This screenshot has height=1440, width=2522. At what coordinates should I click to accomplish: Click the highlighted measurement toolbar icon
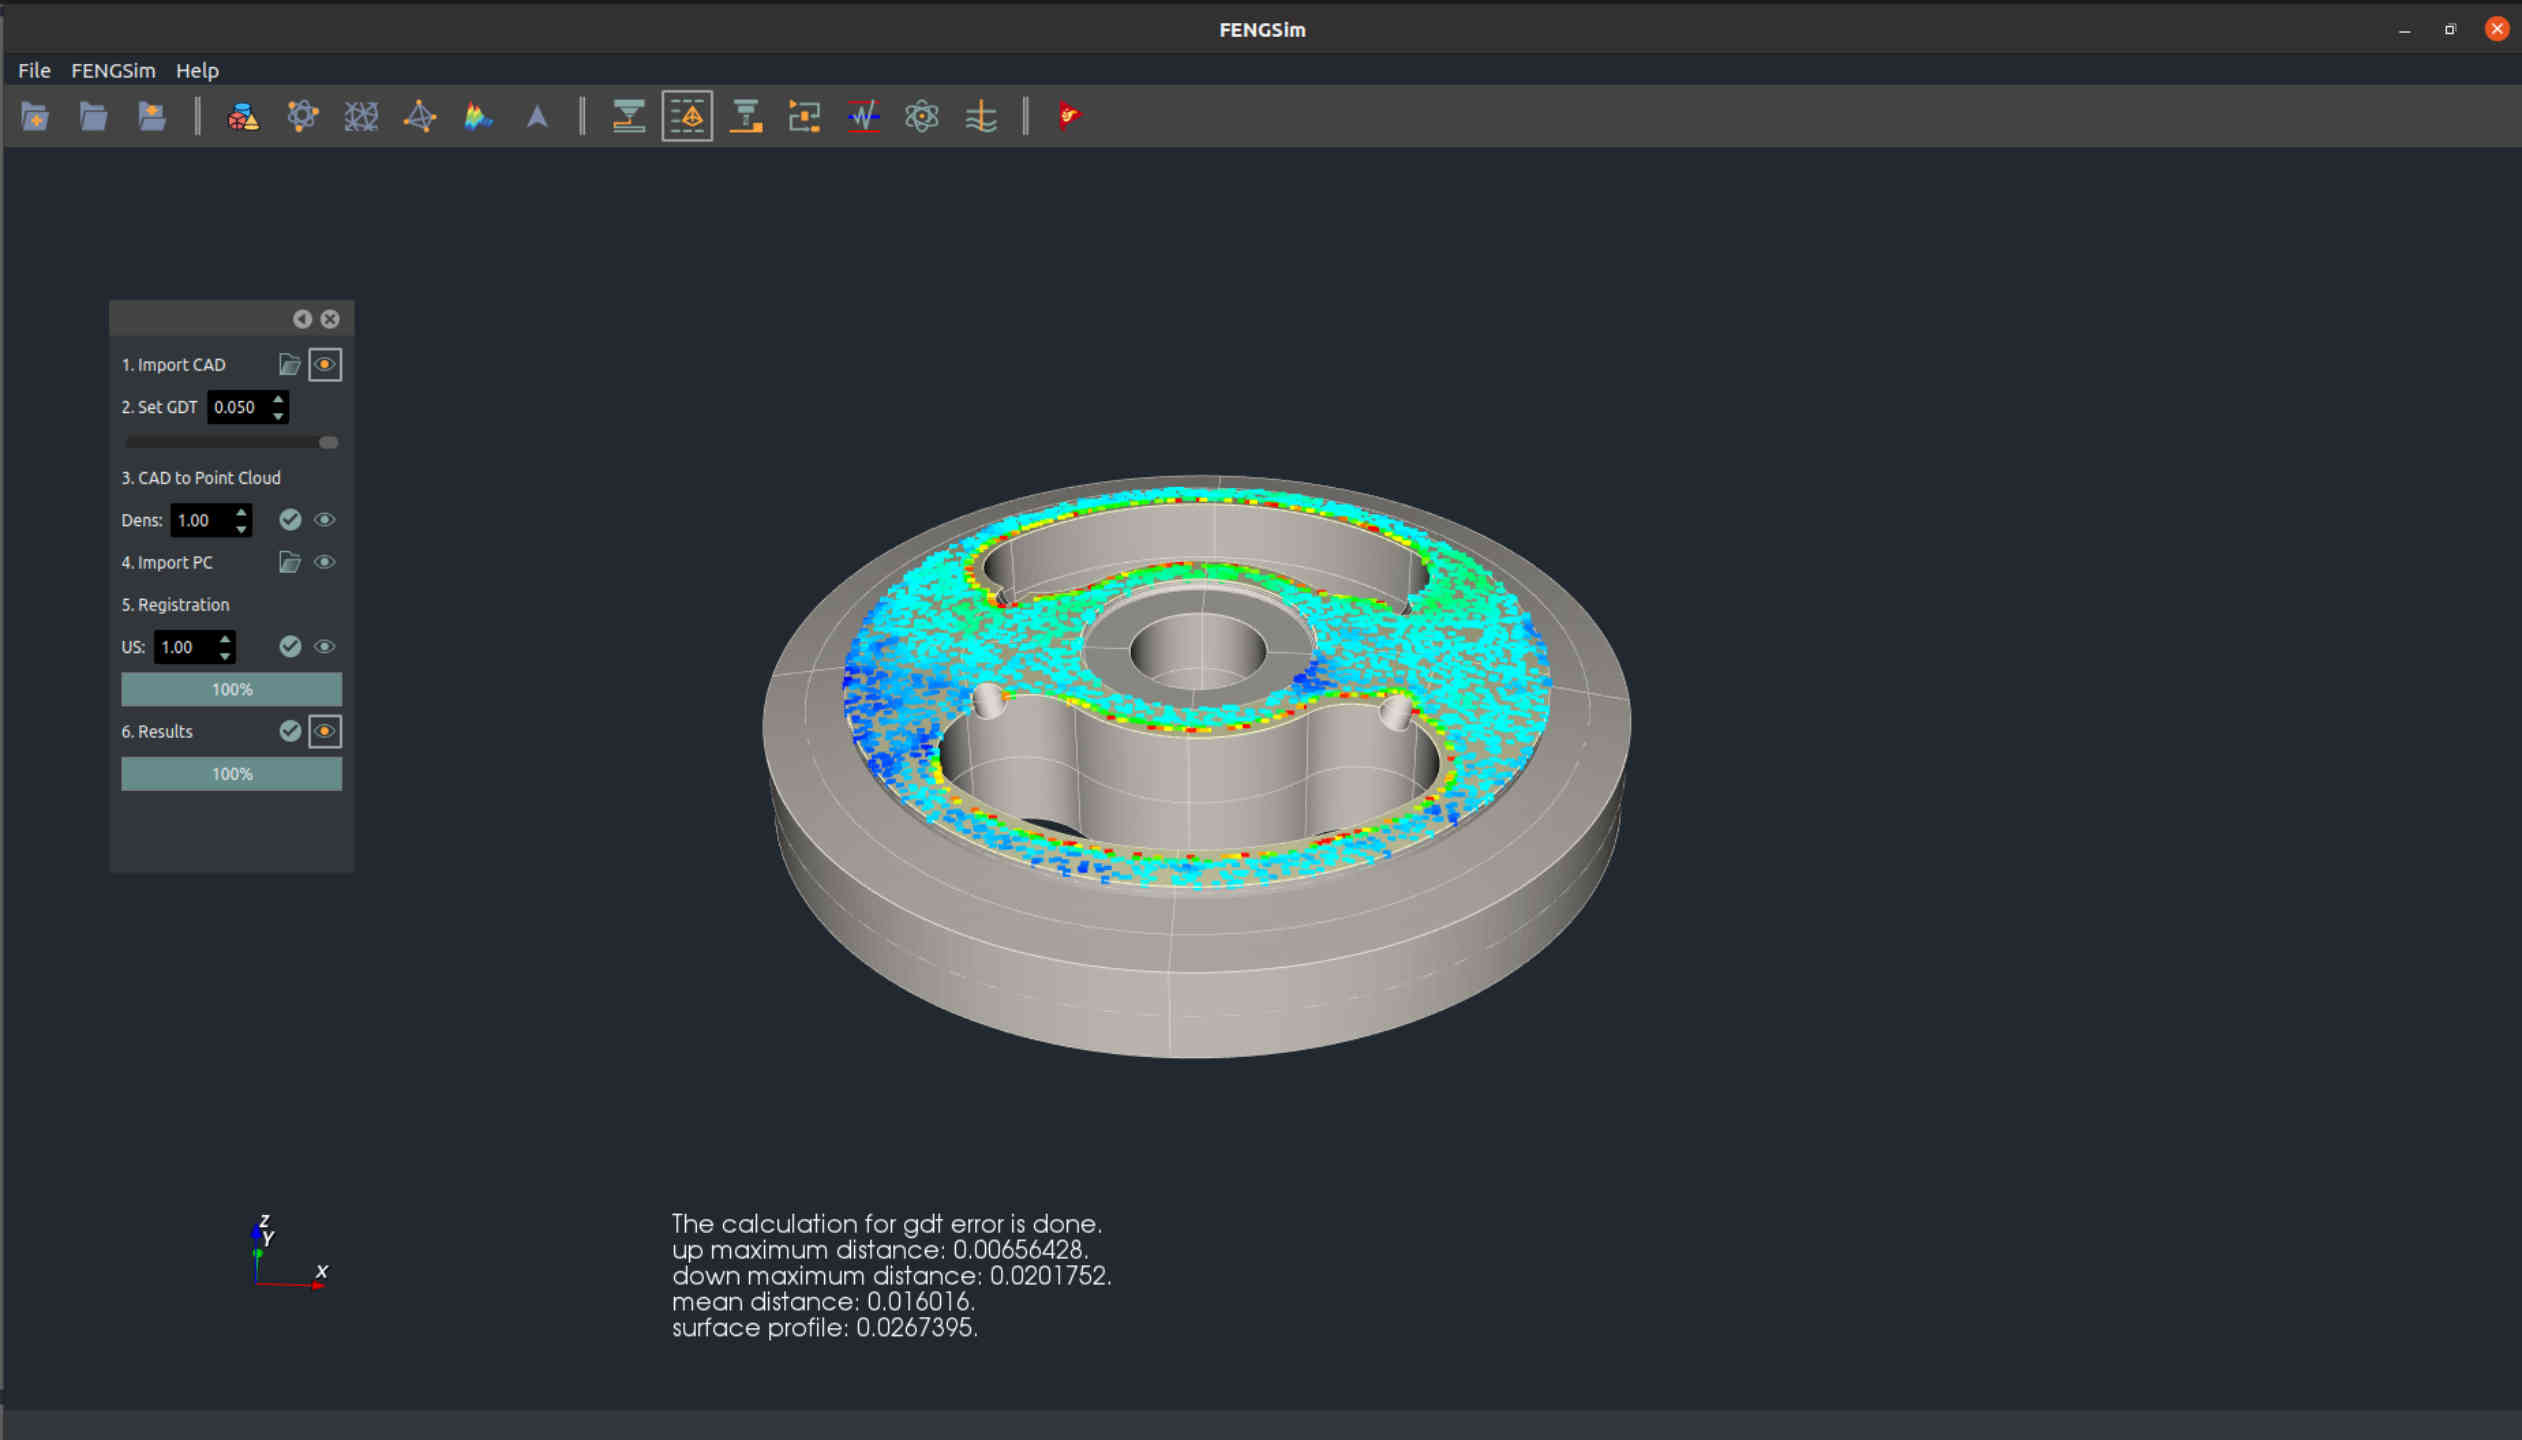click(x=687, y=117)
